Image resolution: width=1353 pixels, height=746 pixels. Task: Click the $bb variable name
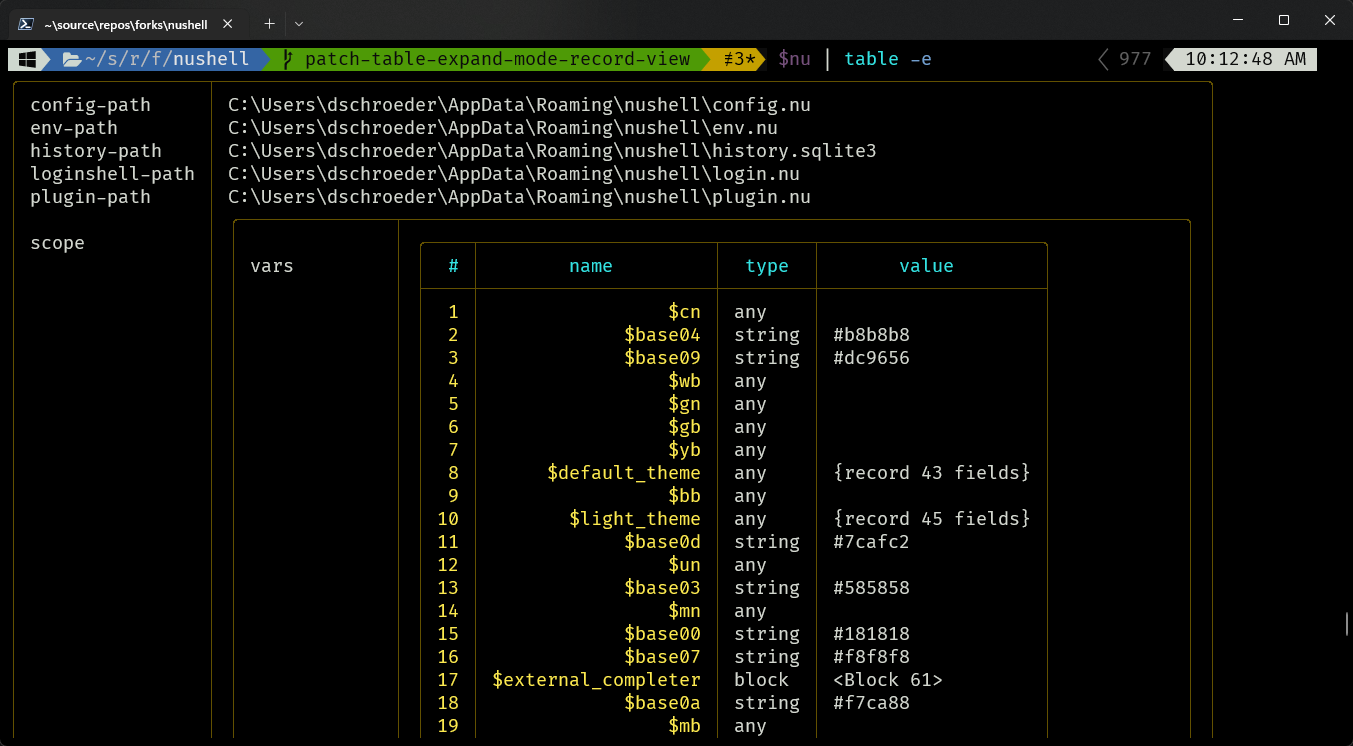pyautogui.click(x=684, y=496)
